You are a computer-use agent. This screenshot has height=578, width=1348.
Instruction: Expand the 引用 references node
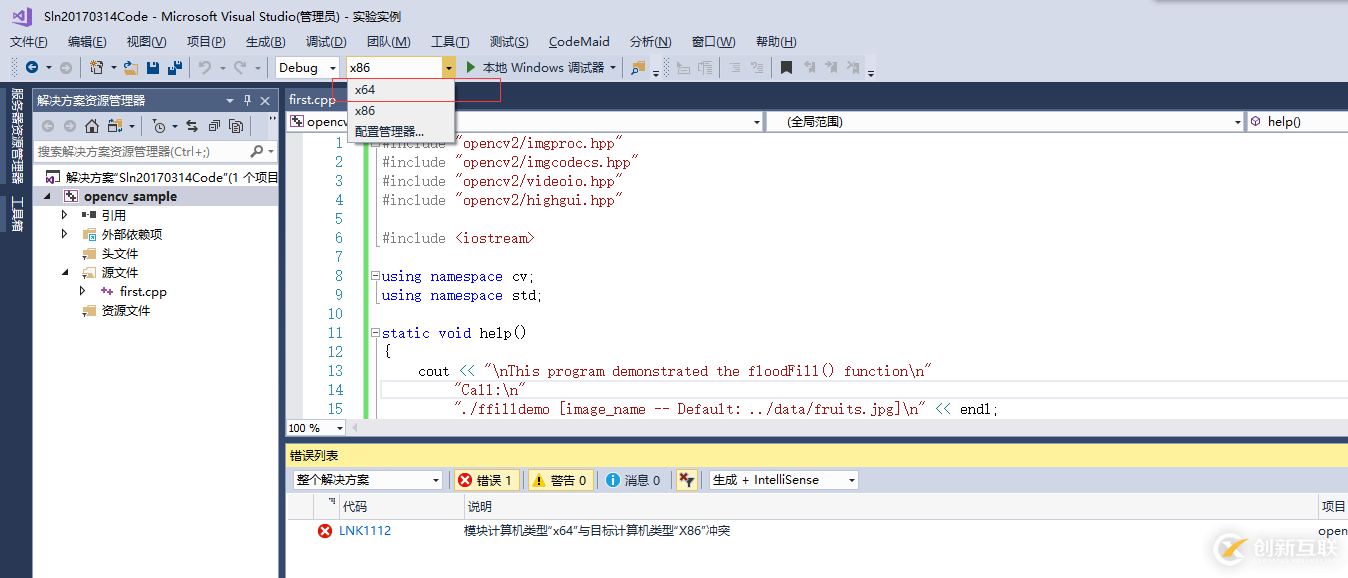[x=65, y=215]
